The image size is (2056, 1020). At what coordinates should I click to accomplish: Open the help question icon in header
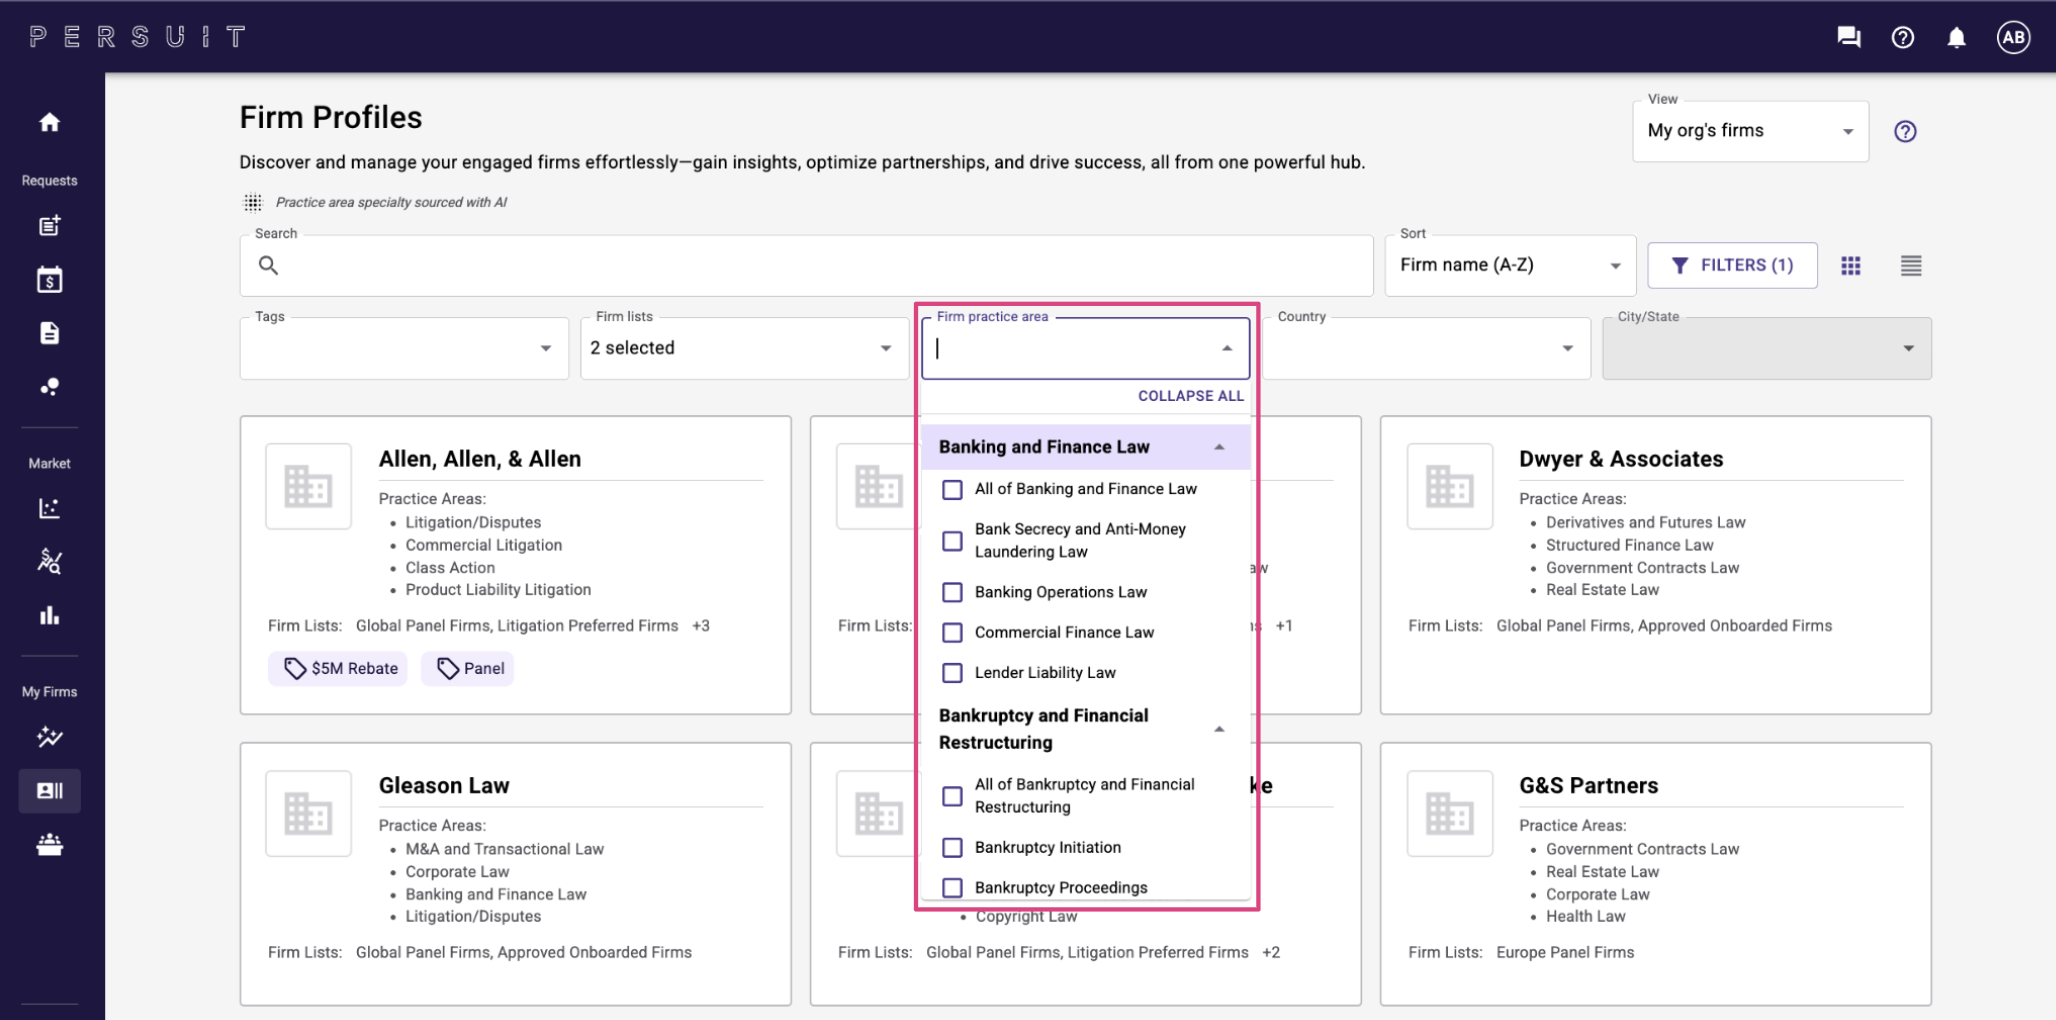click(x=1903, y=37)
